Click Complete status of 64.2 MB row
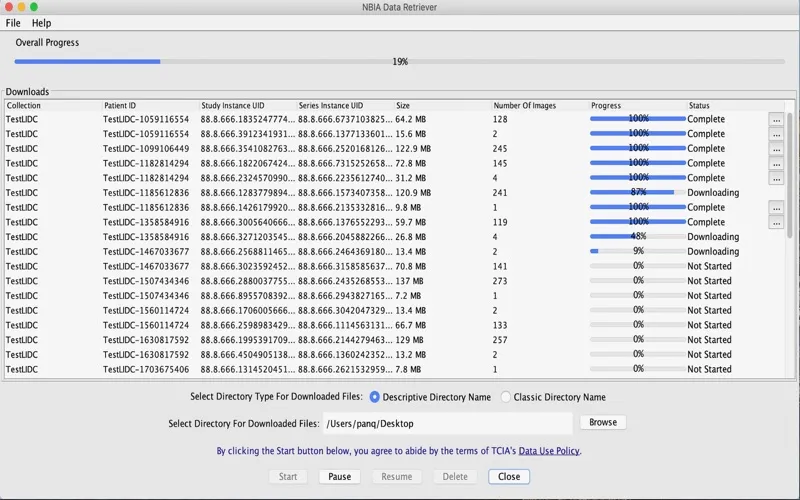Screen dimensions: 800x500 (706, 119)
